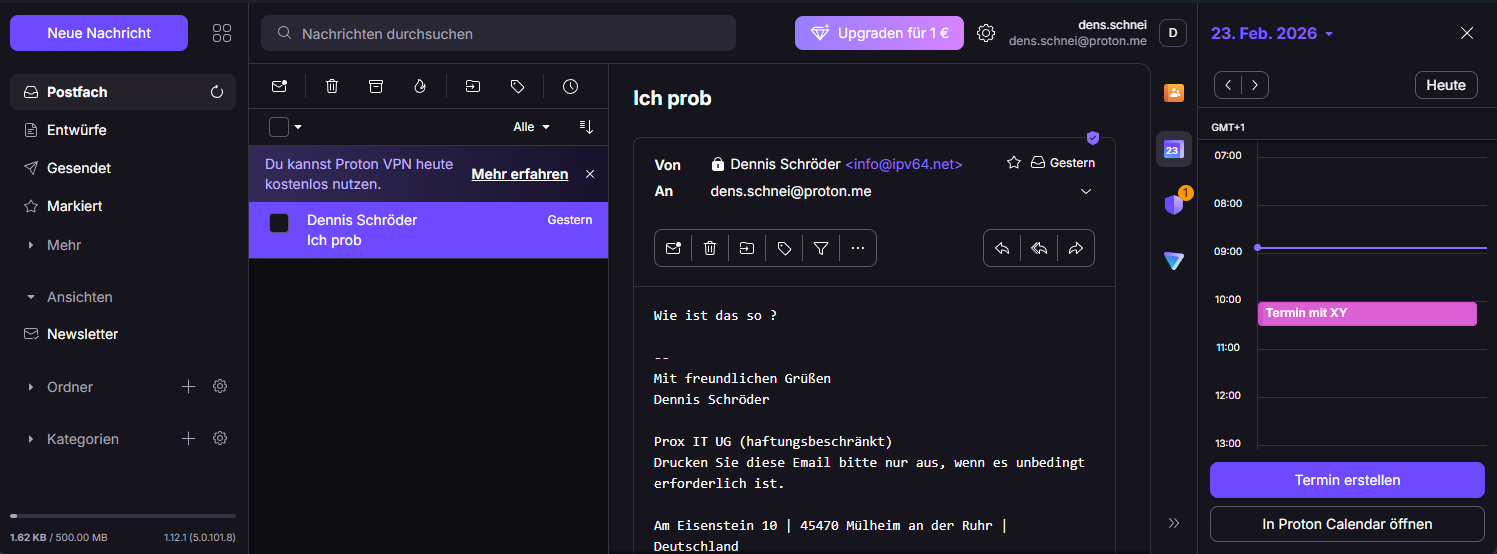Click the archive icon in the list toolbar

376,87
